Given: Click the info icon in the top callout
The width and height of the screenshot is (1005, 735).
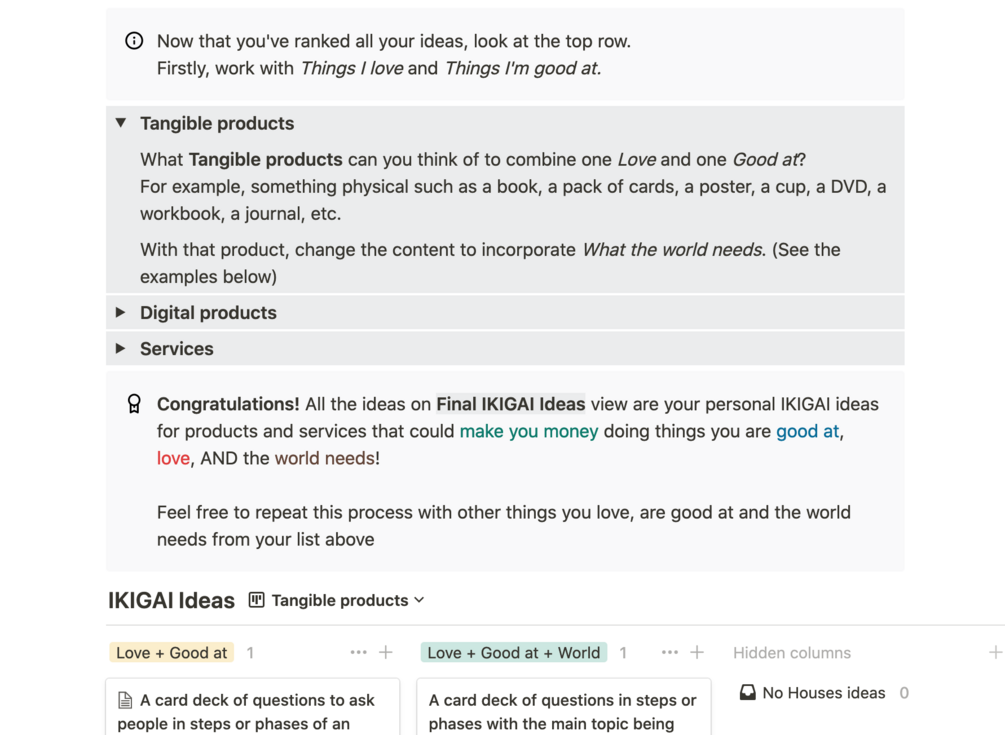Looking at the screenshot, I should (x=134, y=41).
